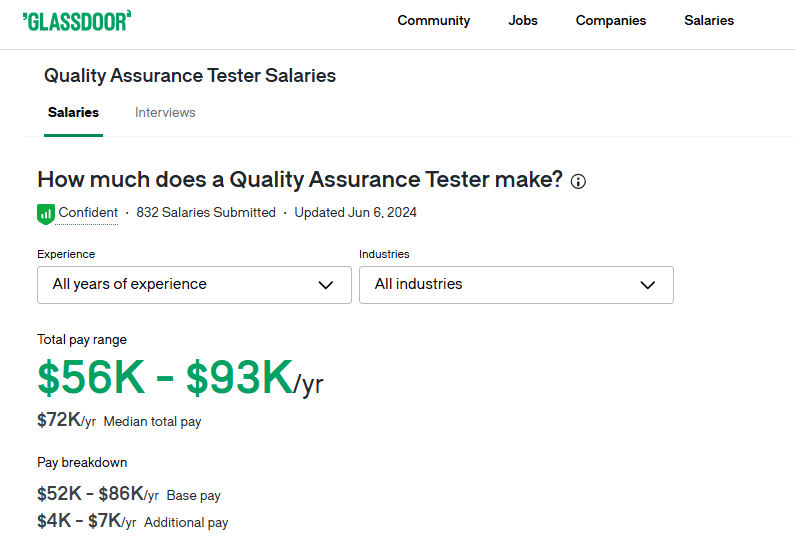Open the Community menu
796x544 pixels.
tap(433, 20)
